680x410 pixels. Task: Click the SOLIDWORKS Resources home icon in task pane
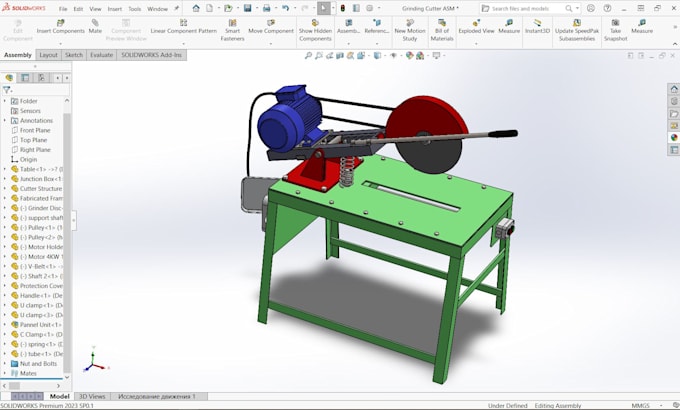[x=673, y=89]
